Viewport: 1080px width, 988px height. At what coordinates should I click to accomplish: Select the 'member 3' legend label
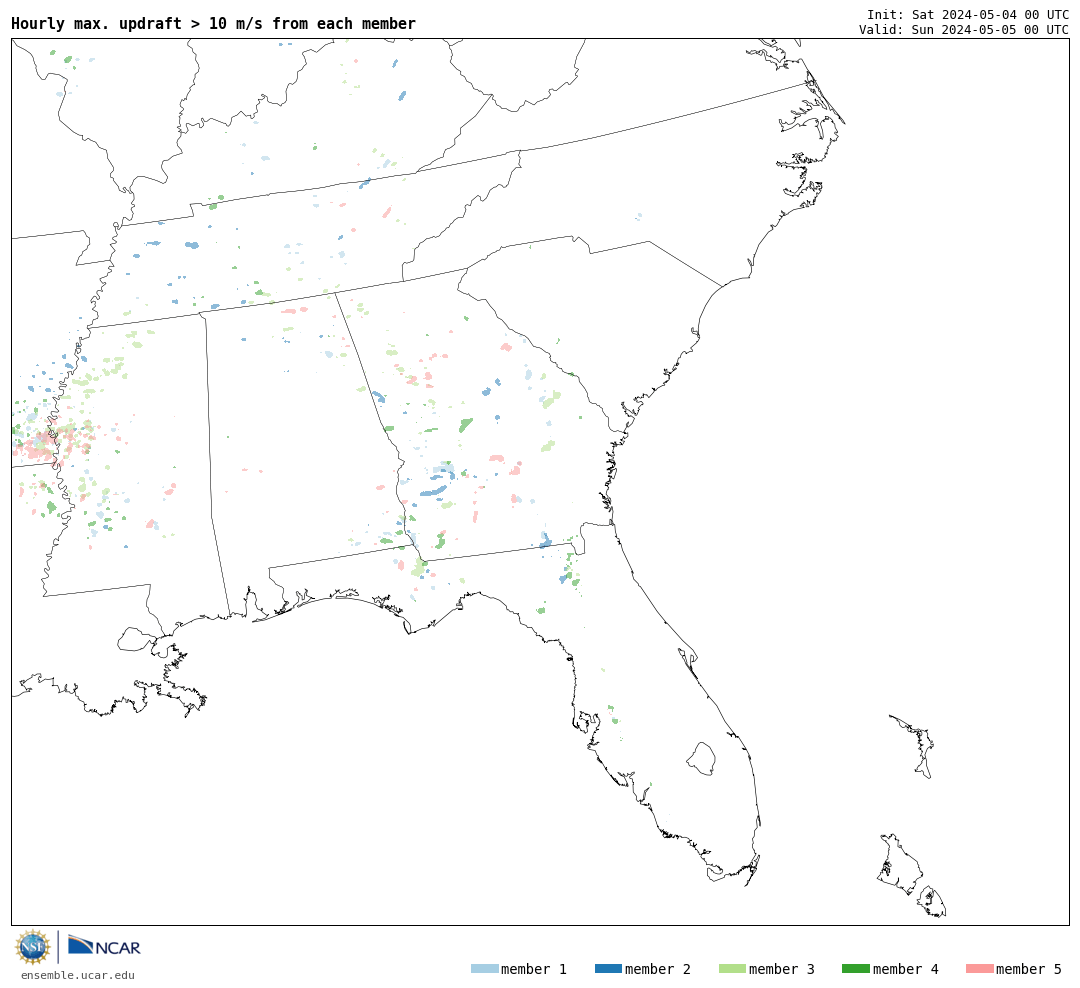coord(782,969)
